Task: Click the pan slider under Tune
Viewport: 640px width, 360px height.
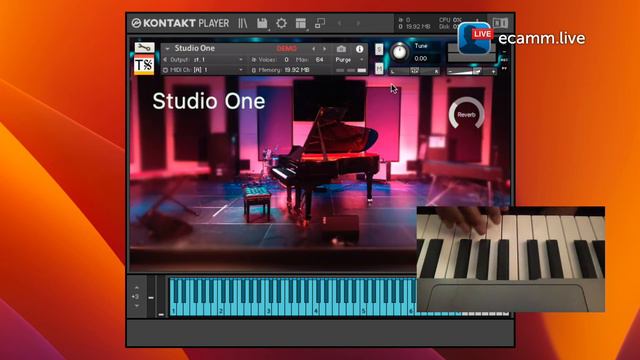Action: (x=414, y=71)
